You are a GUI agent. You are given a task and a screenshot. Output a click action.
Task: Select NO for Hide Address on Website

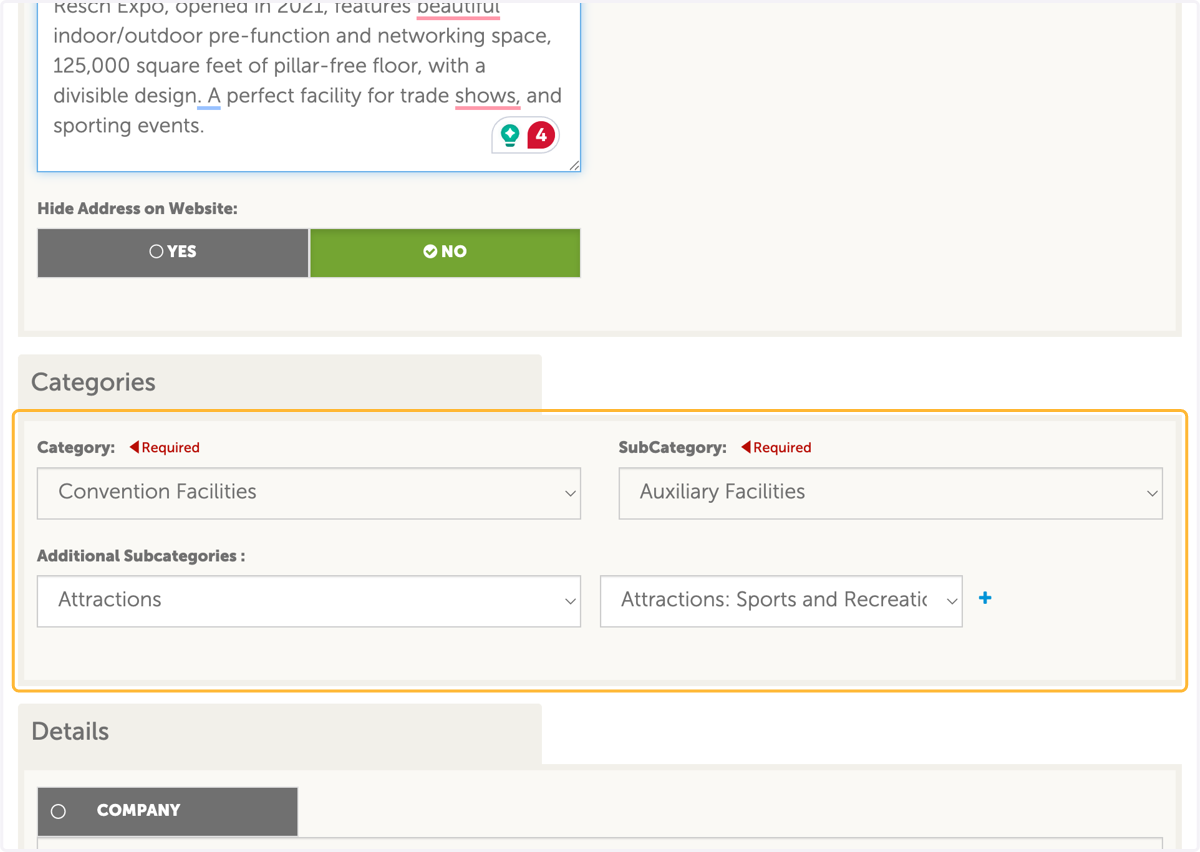coord(445,252)
